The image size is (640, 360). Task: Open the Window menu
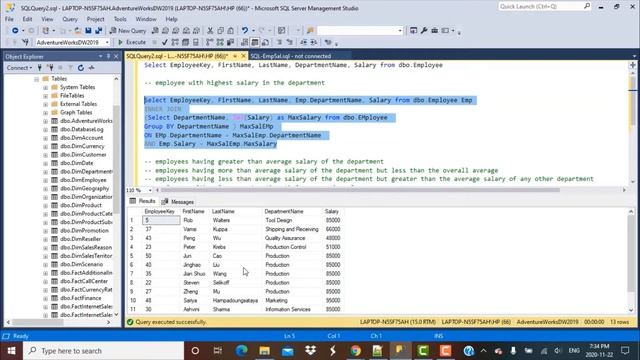pos(146,19)
